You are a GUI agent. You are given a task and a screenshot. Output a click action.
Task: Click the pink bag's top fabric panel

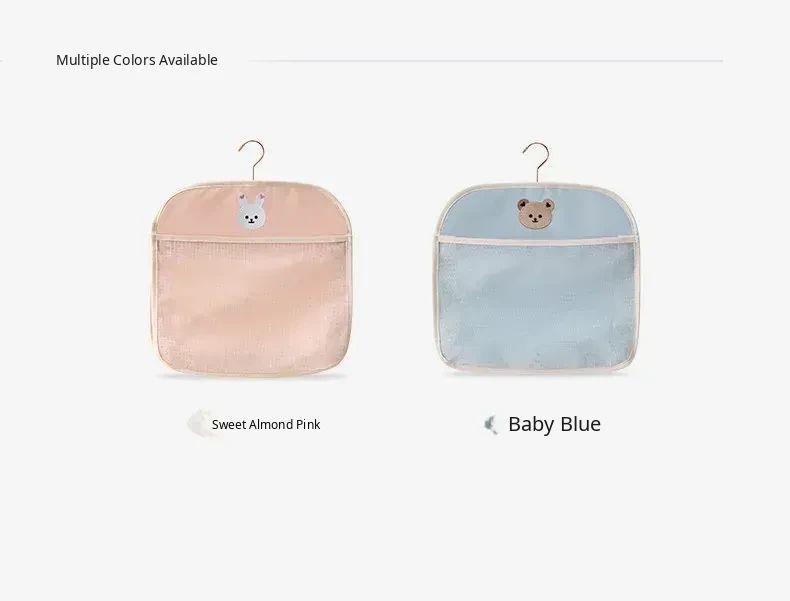(252, 211)
